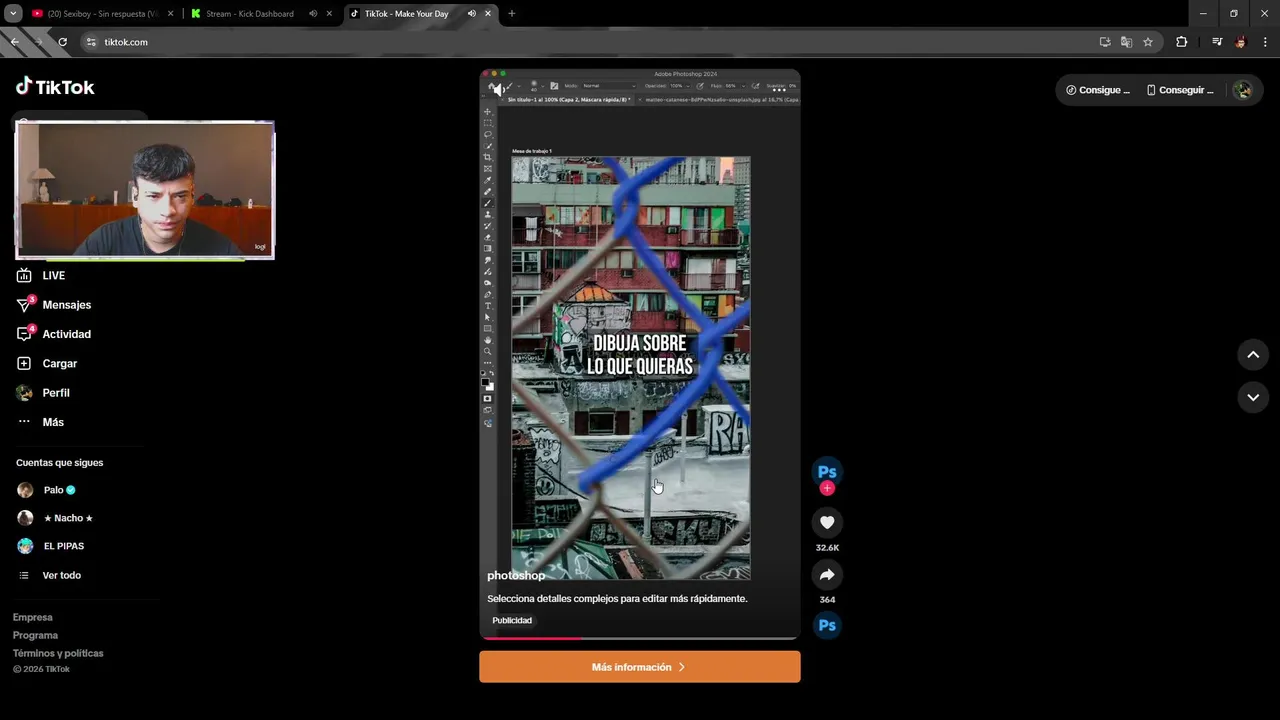Open Términos y políticas footer link
This screenshot has height=720, width=1280.
pos(58,653)
